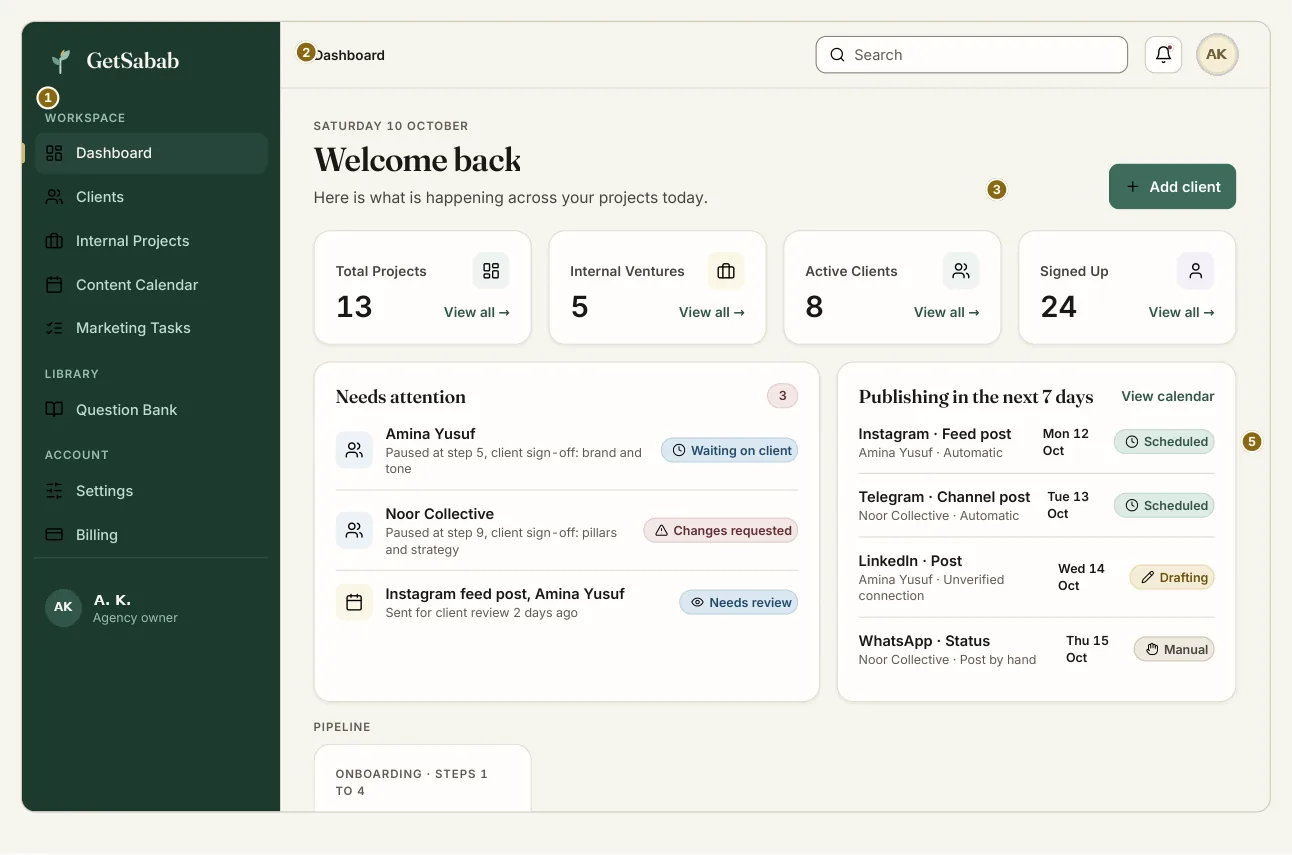
Task: Open the Question Bank library
Action: [x=151, y=410]
